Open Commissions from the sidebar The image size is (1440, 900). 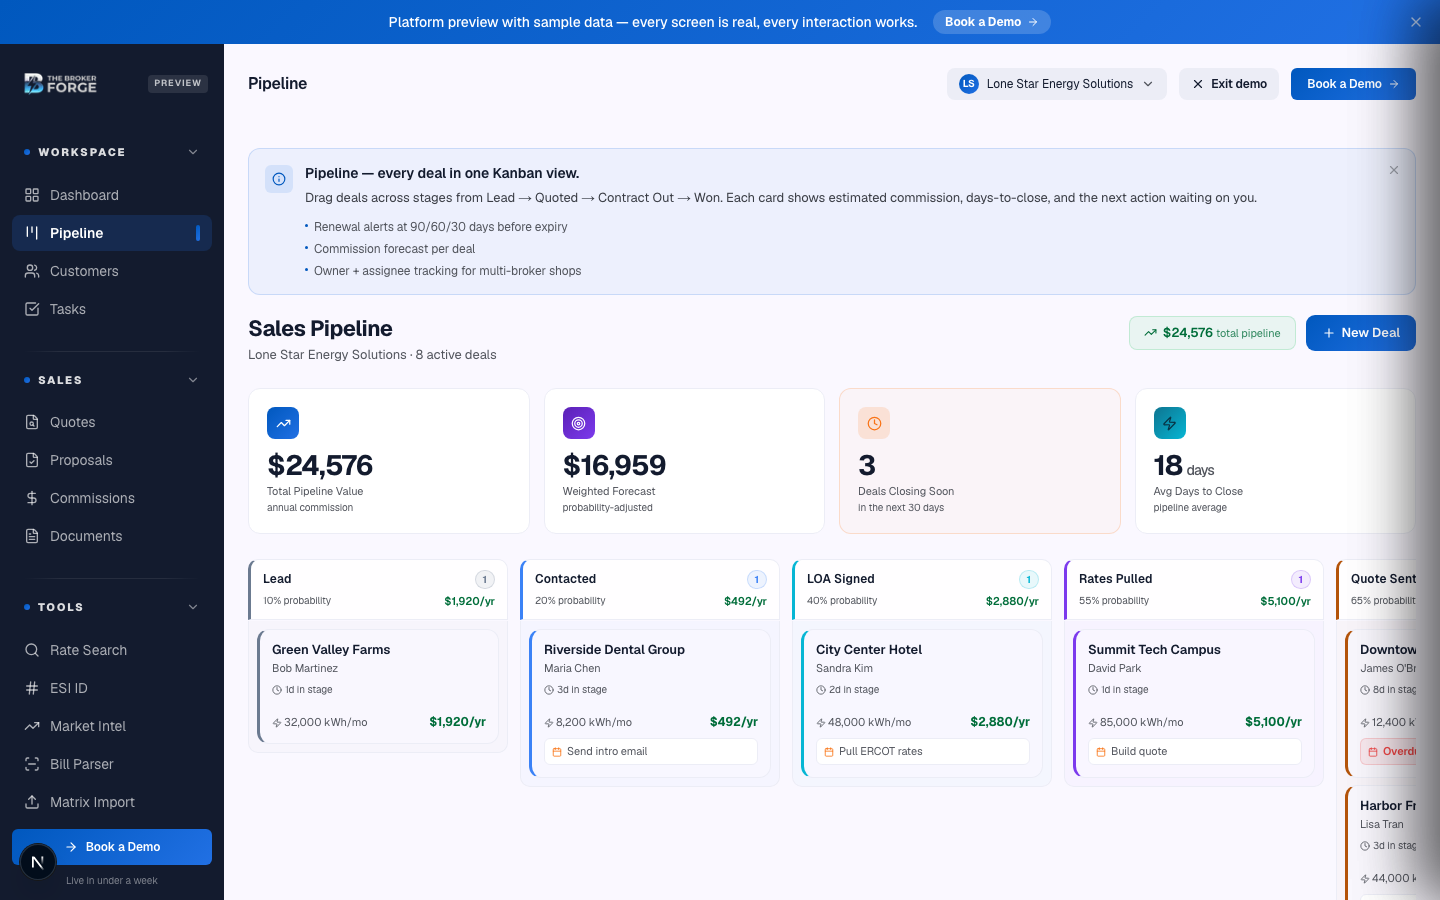point(112,498)
